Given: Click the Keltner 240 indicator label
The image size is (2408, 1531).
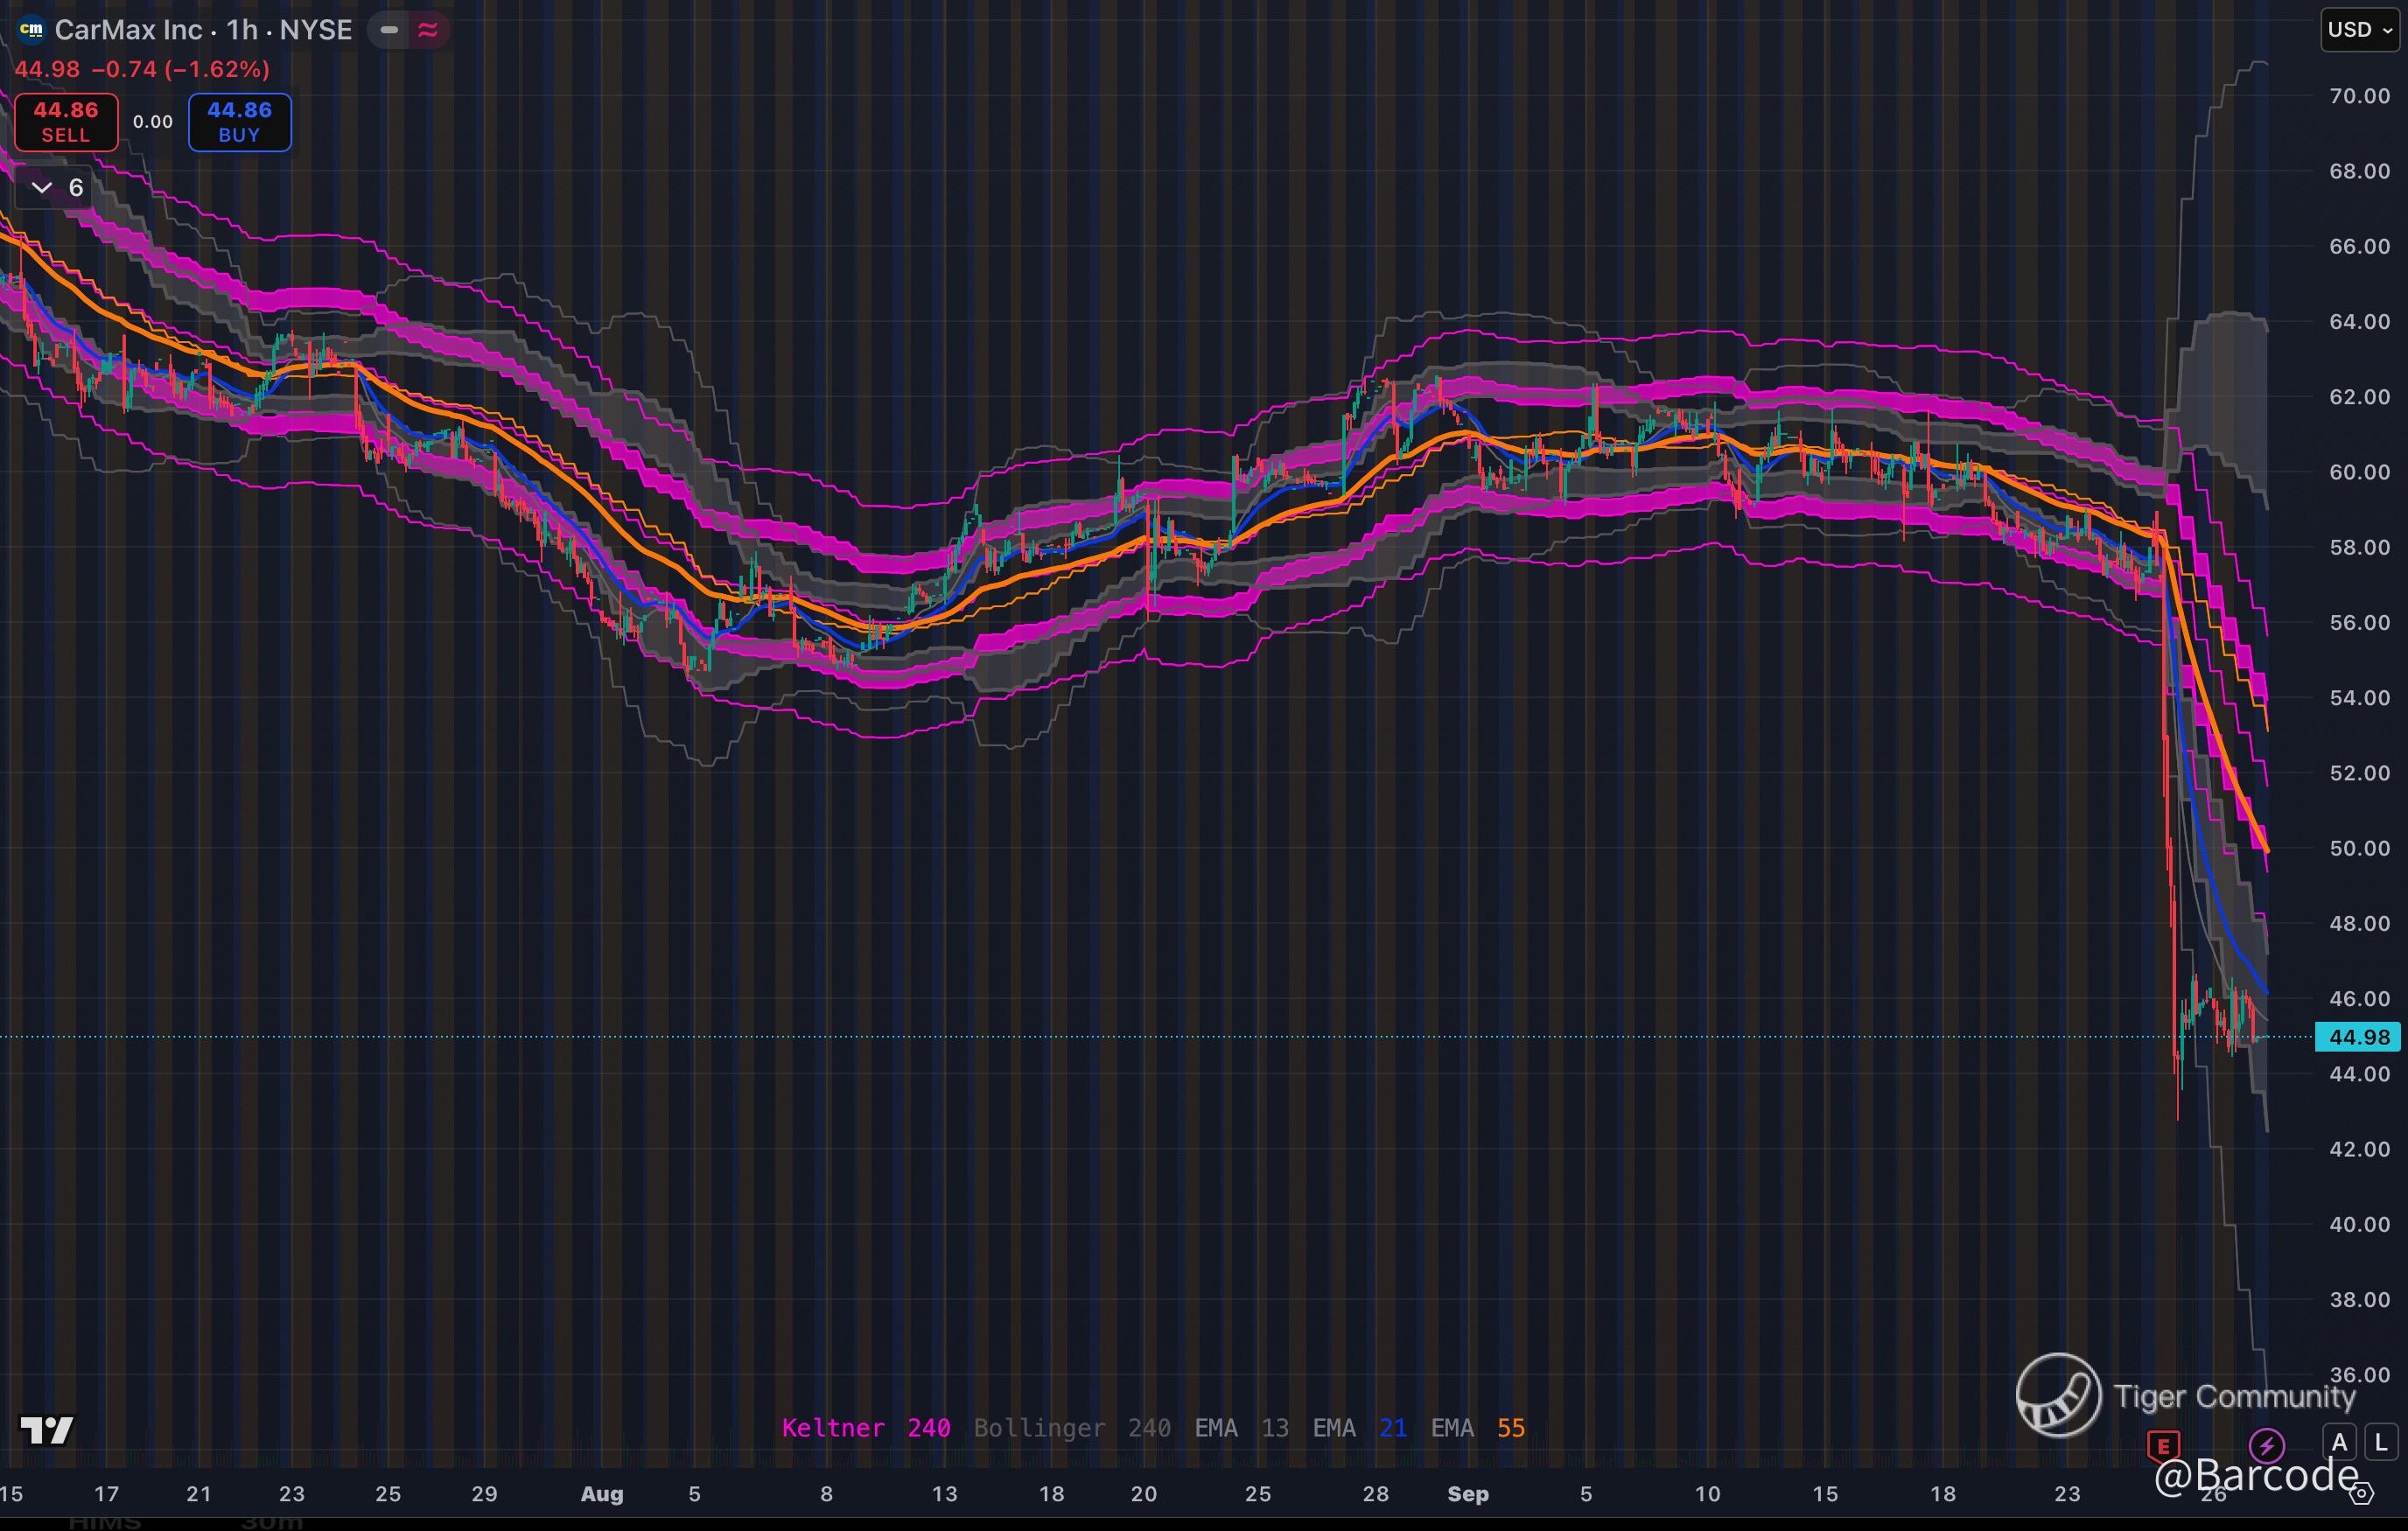Looking at the screenshot, I should 865,1428.
